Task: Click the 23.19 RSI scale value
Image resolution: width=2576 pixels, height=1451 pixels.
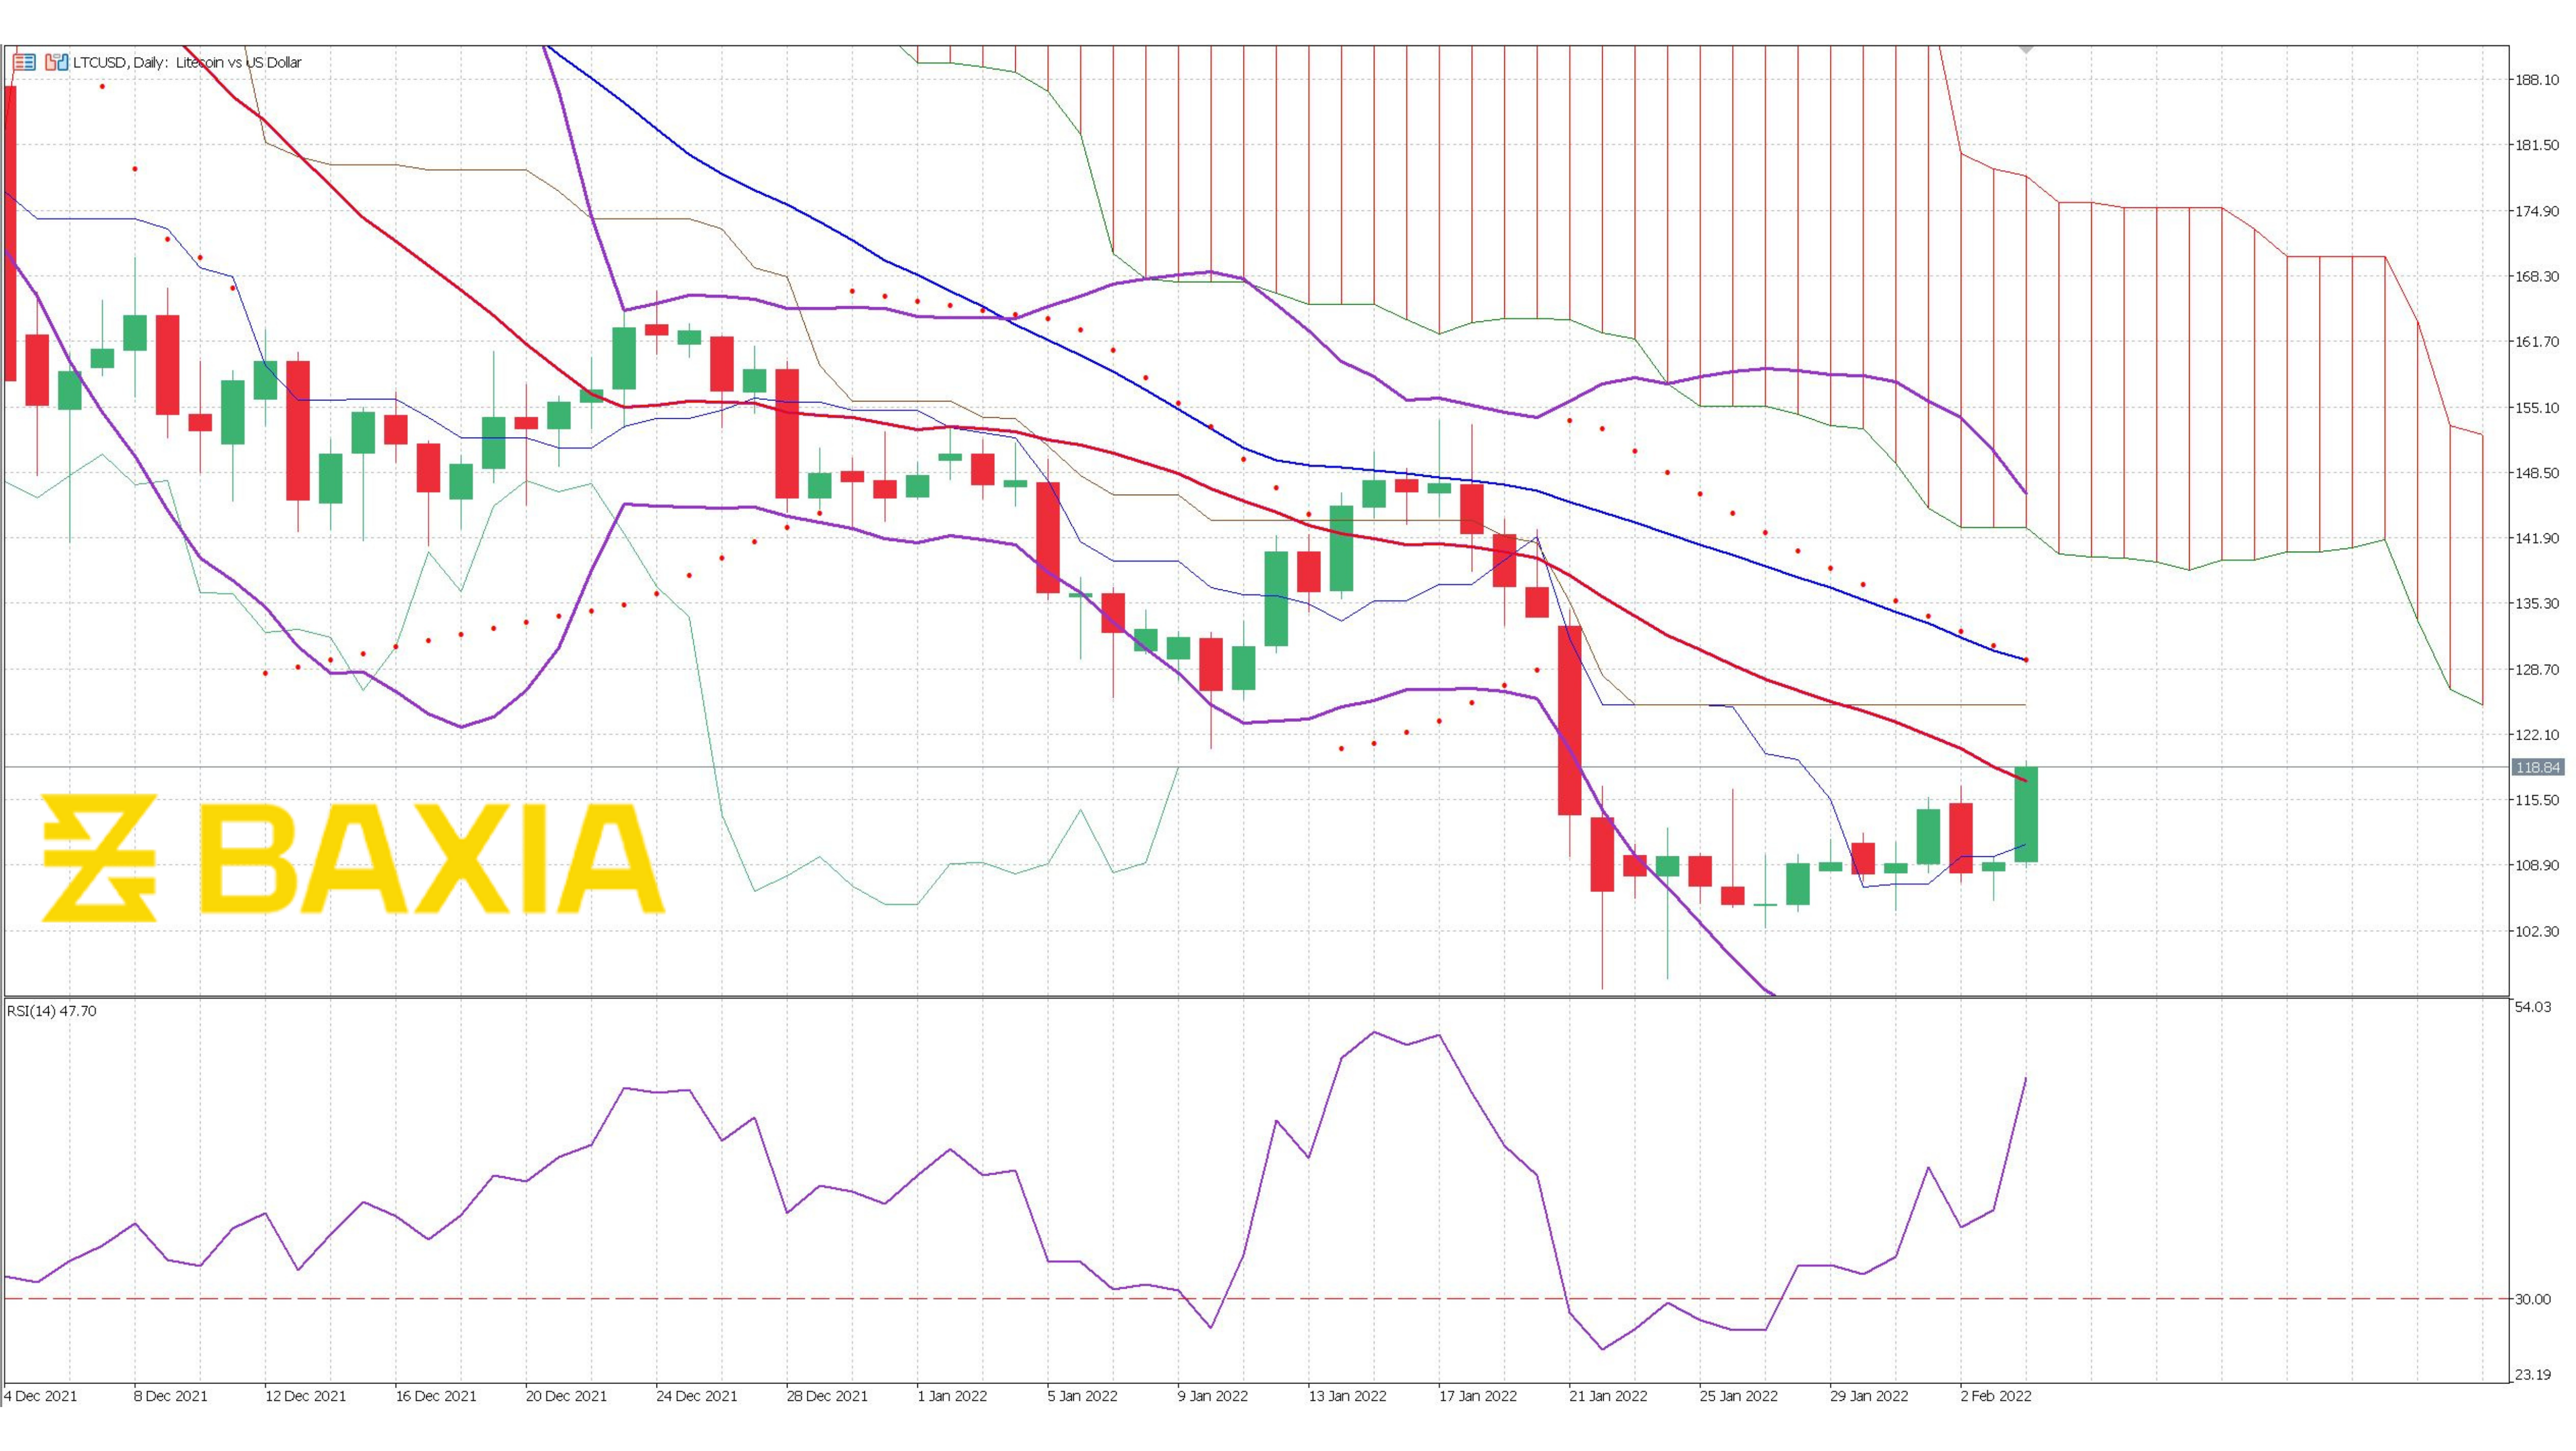Action: [x=2533, y=1375]
